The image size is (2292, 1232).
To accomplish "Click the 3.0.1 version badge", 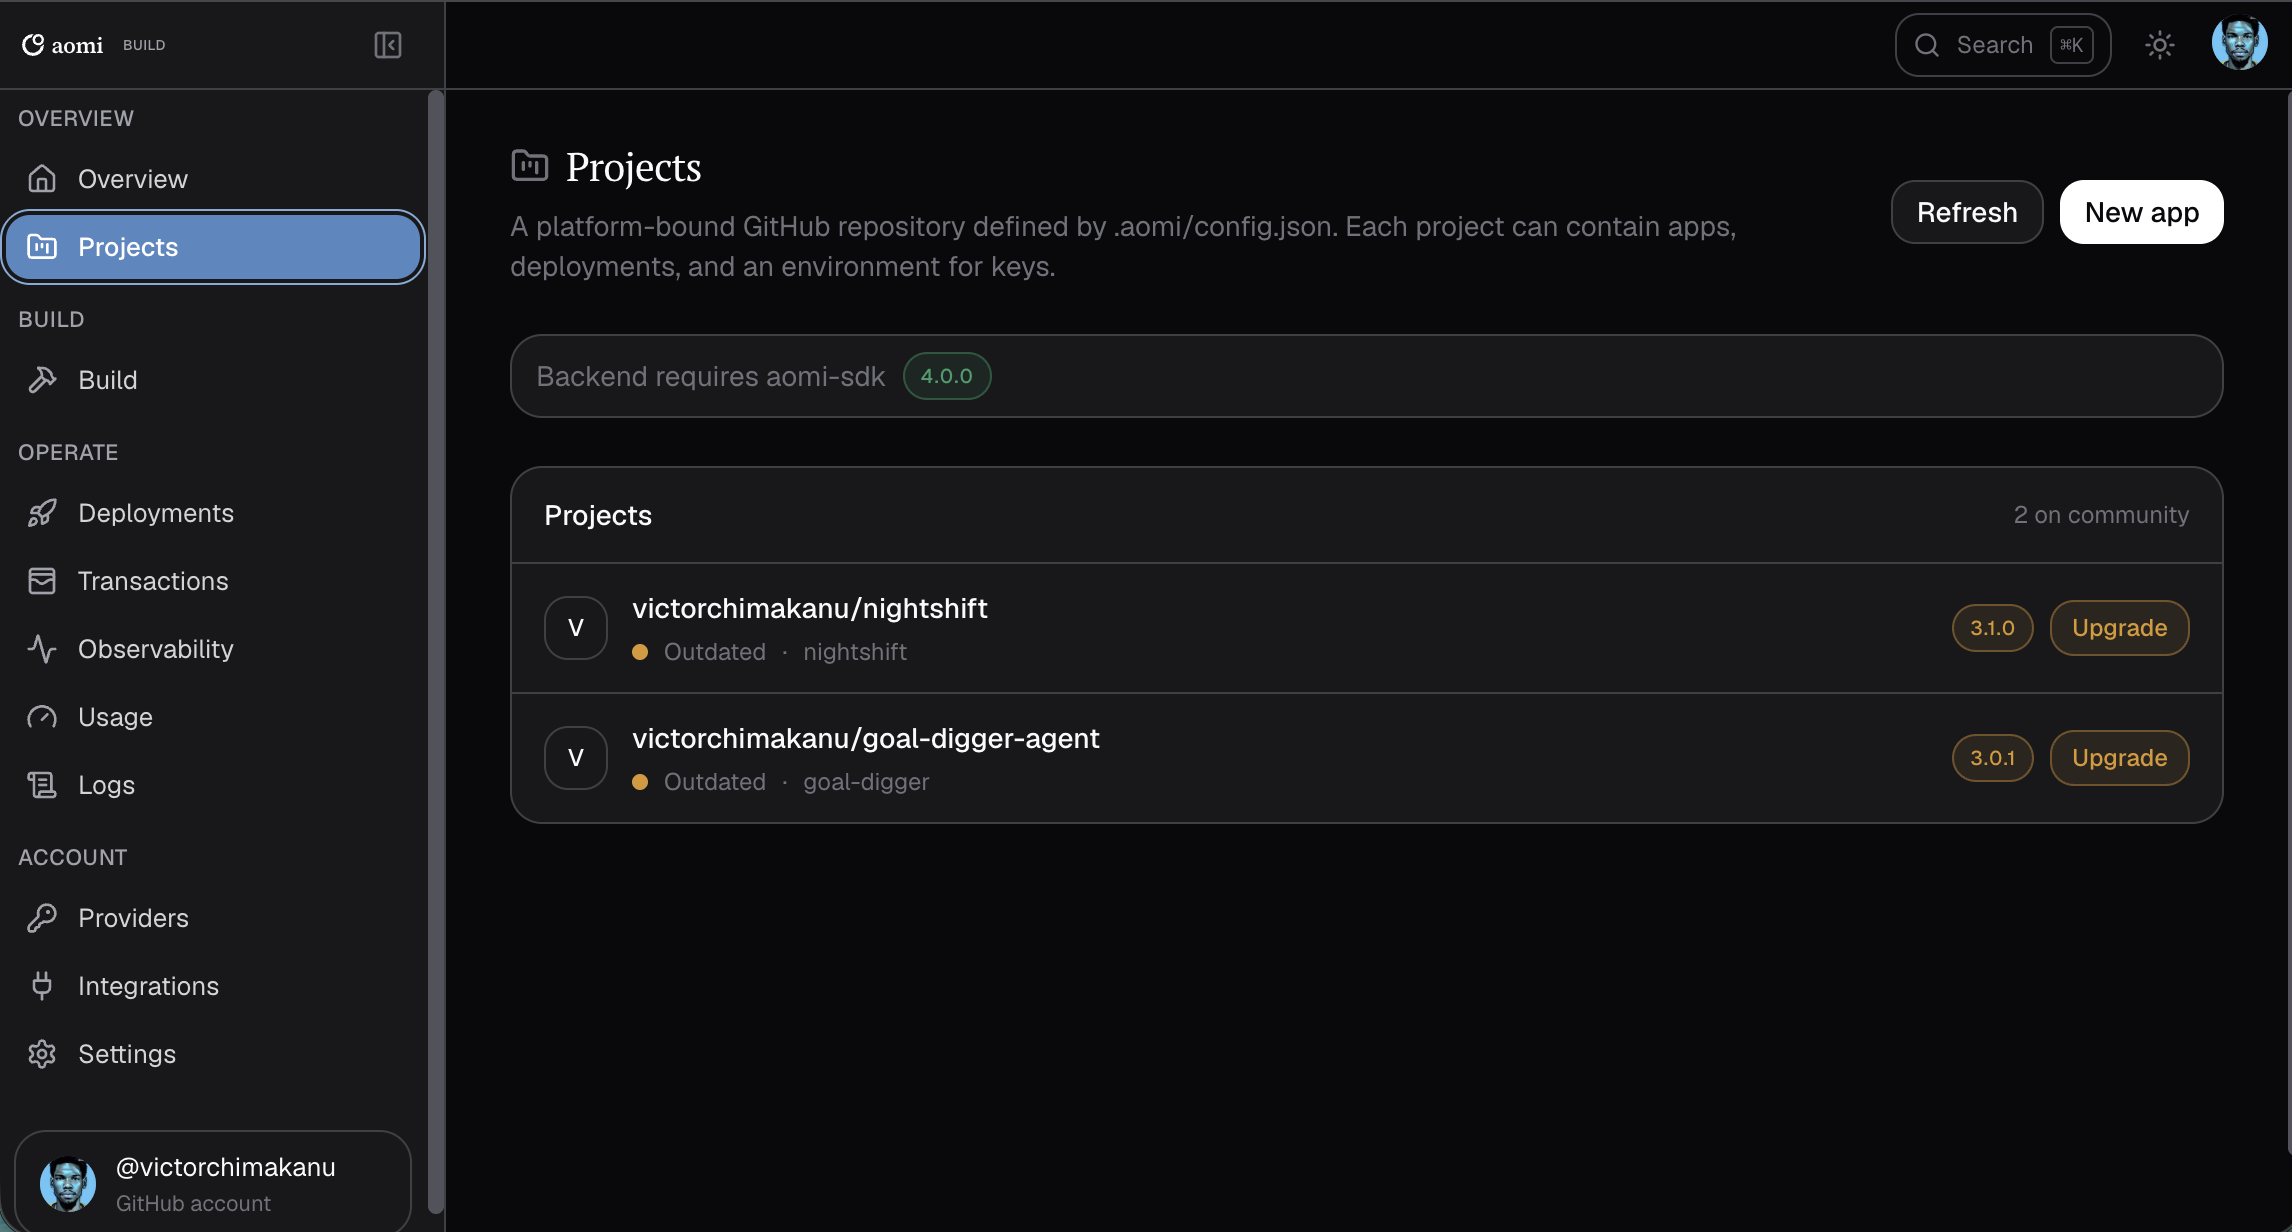I will [1993, 758].
